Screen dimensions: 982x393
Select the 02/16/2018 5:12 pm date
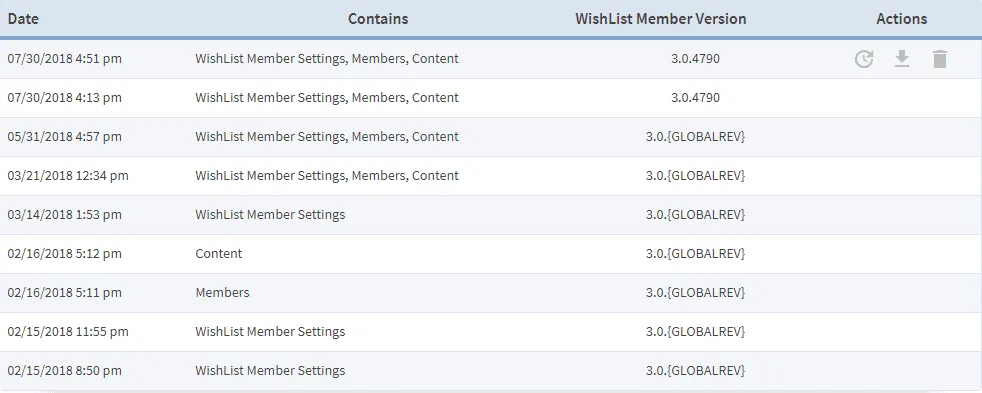[x=65, y=253]
